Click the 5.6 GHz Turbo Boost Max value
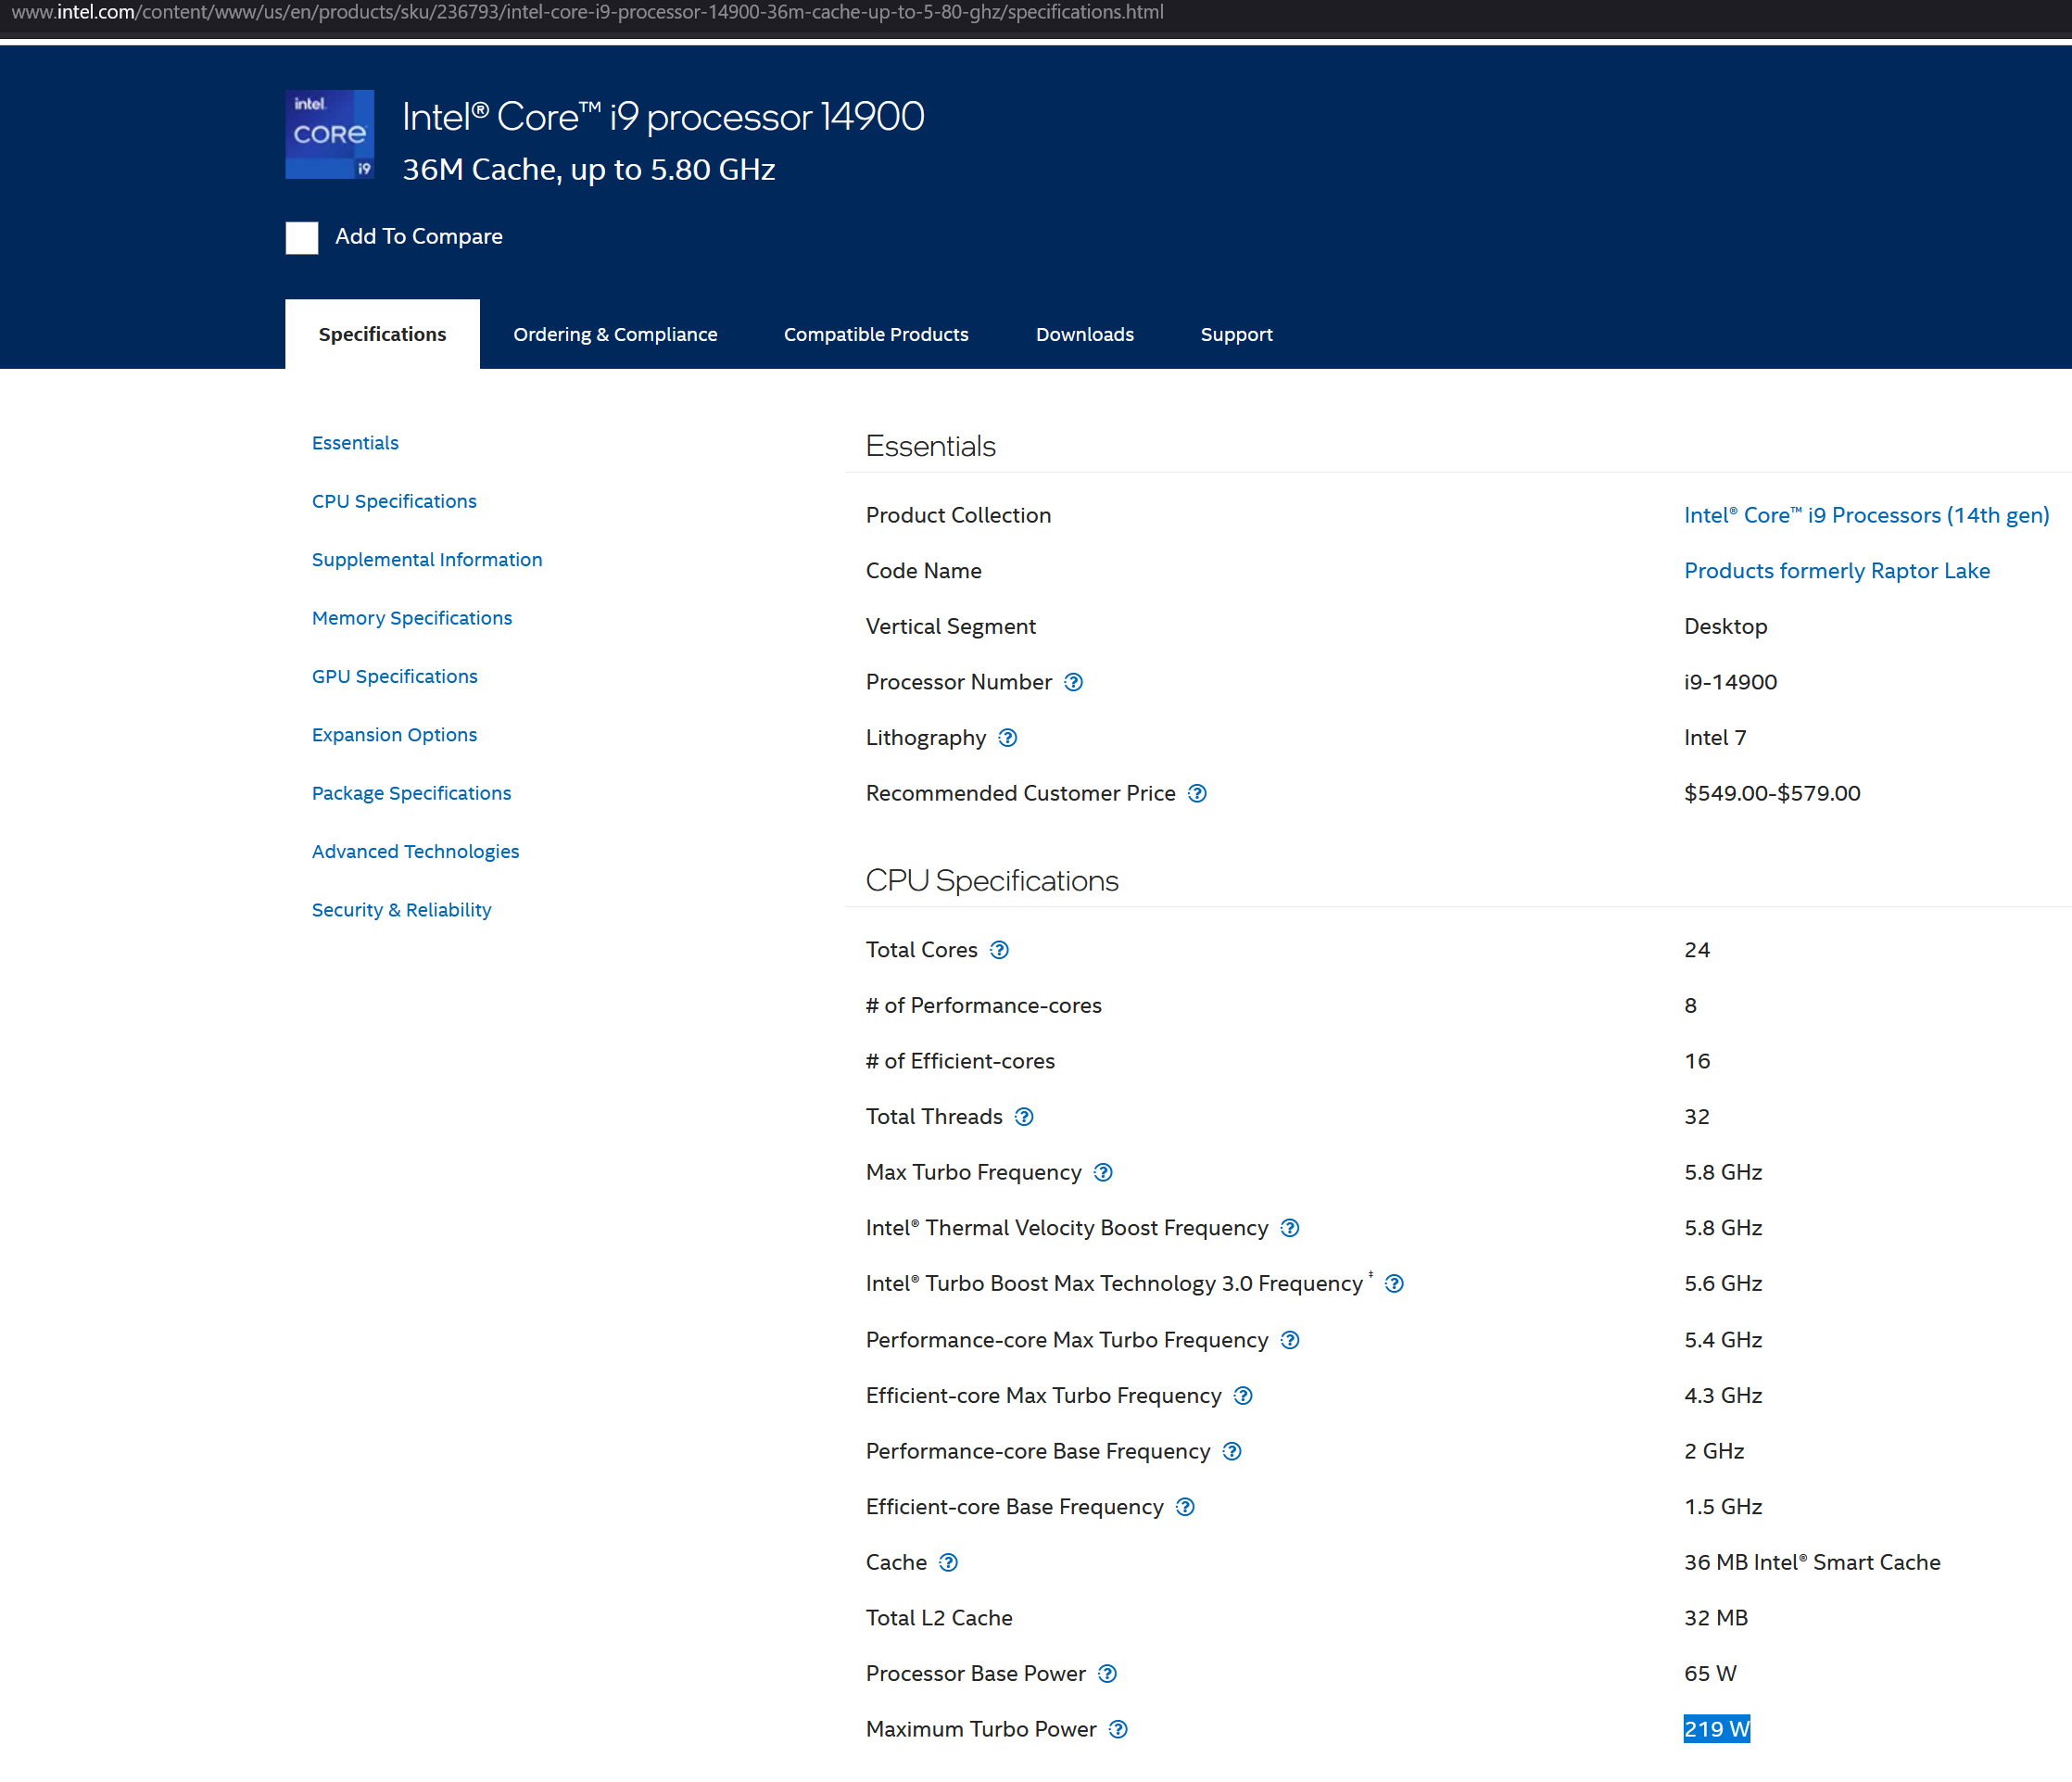Viewport: 2072px width, 1782px height. 1723,1284
